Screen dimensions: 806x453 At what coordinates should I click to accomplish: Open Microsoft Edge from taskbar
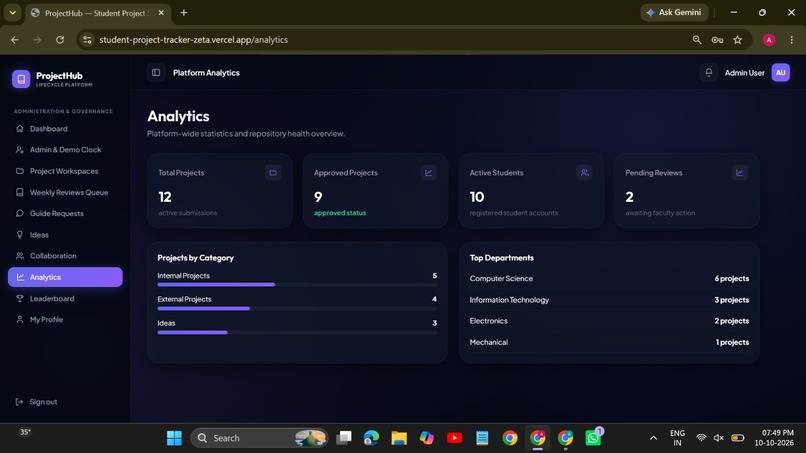click(x=371, y=438)
